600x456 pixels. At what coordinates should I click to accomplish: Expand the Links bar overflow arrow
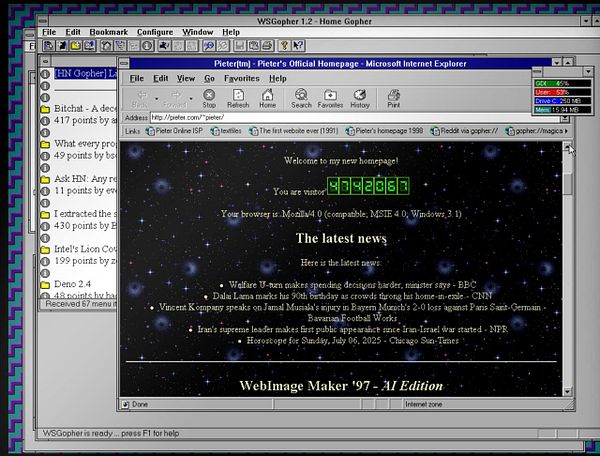coord(566,131)
